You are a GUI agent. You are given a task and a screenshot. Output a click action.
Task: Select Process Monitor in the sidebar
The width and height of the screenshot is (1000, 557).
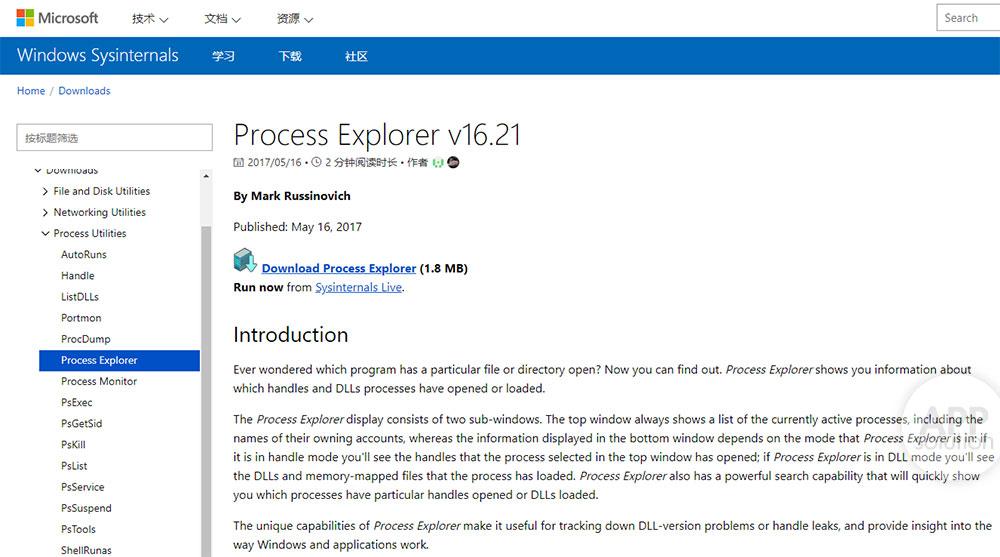99,381
